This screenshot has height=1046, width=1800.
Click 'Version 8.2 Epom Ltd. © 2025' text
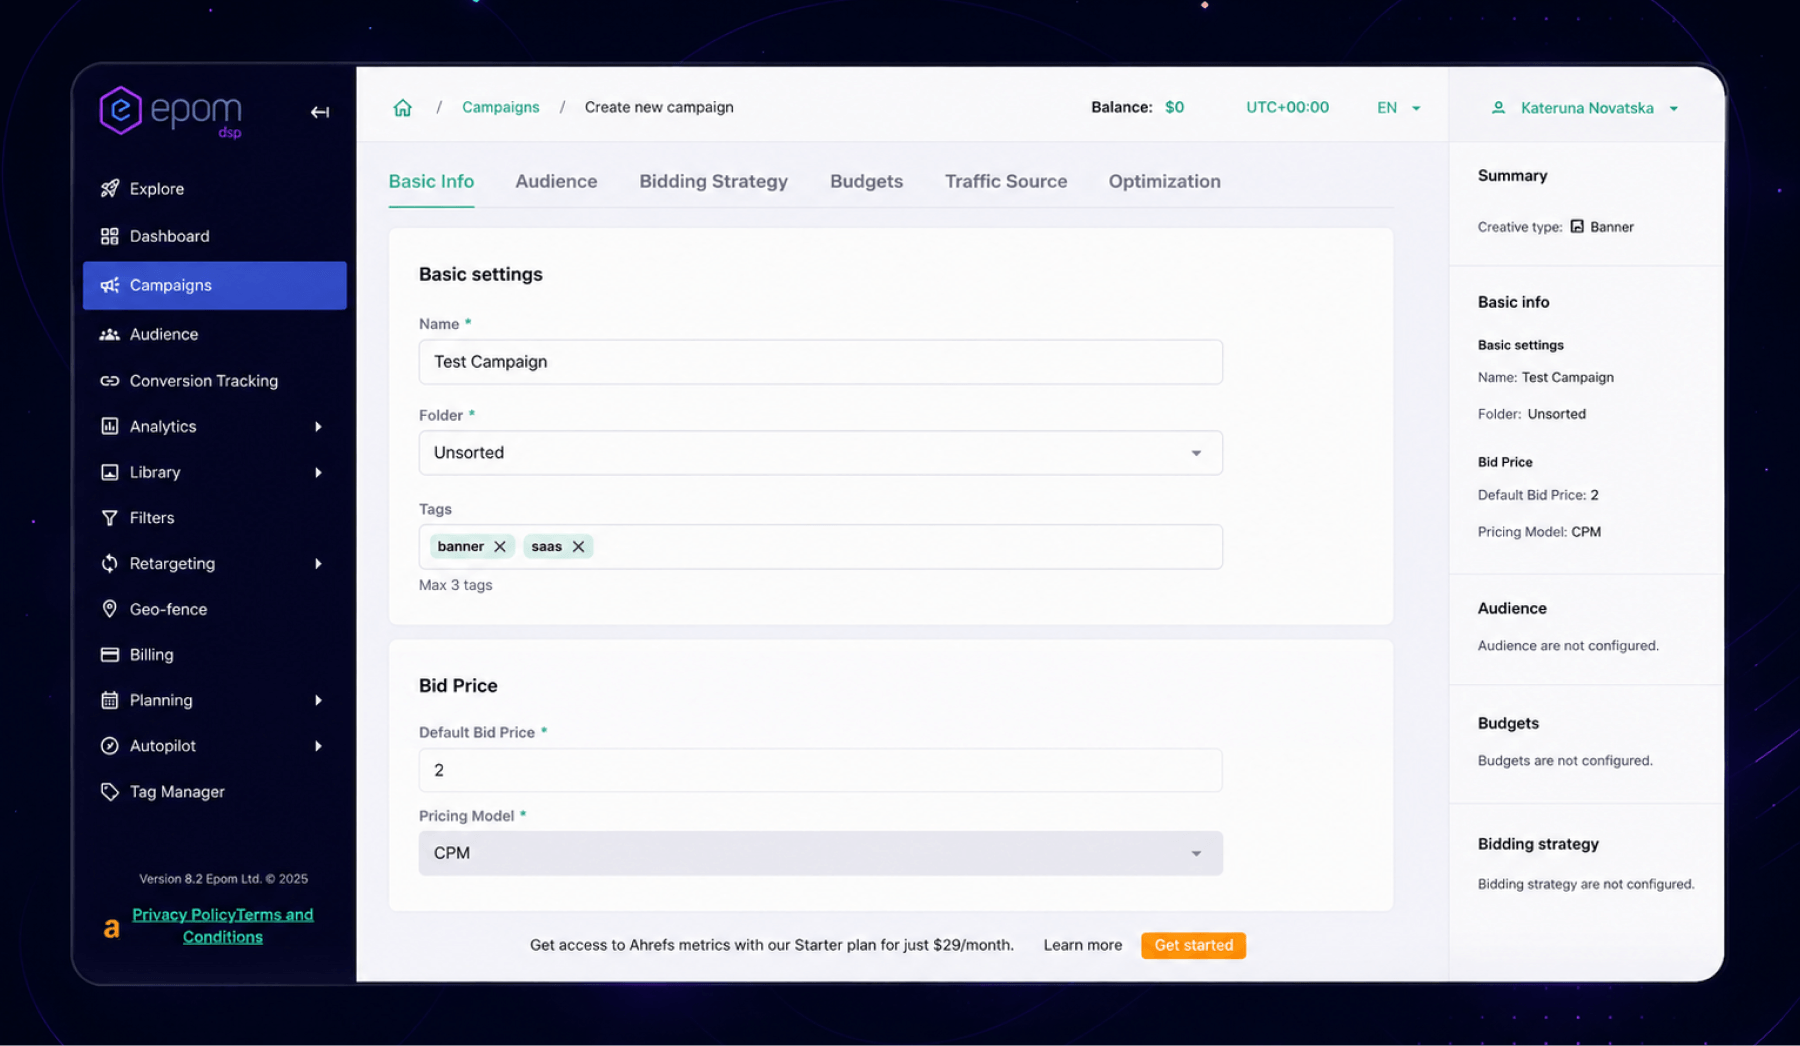coord(223,879)
